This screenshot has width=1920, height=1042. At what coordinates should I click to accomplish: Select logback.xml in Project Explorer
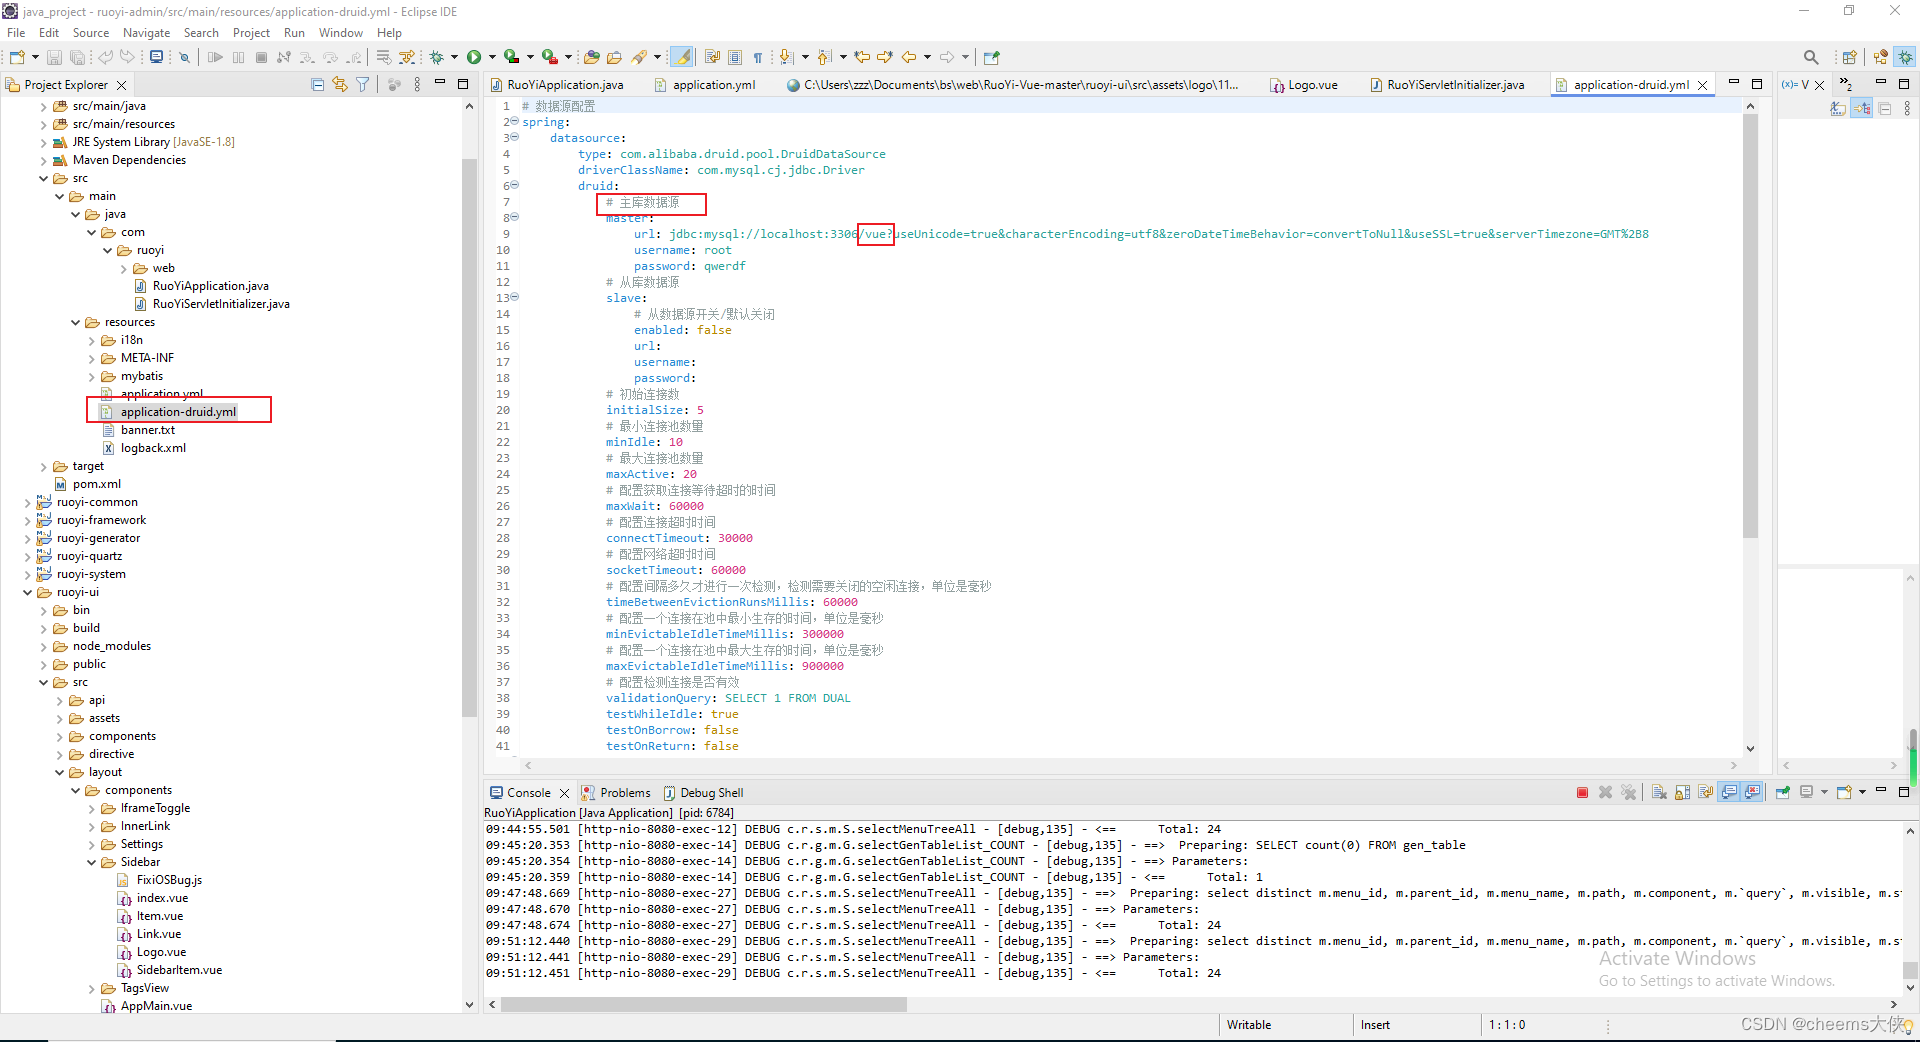point(153,448)
